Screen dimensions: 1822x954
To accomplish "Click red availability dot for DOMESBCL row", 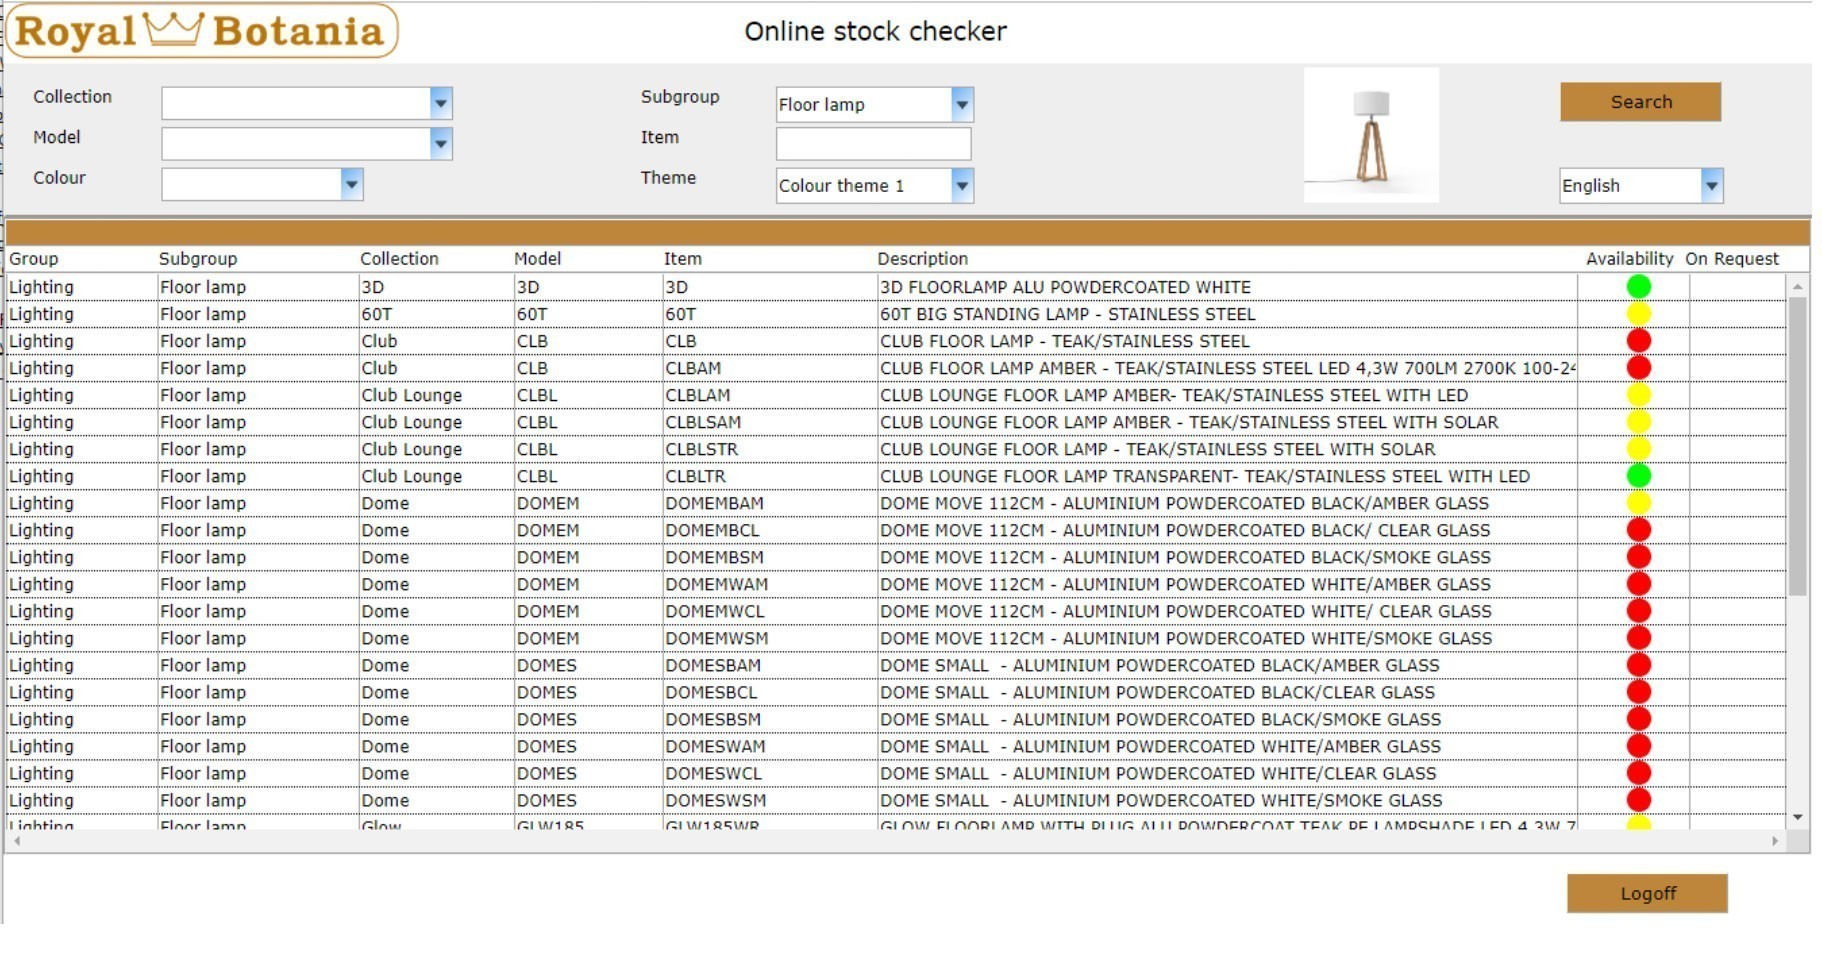I will (x=1638, y=692).
